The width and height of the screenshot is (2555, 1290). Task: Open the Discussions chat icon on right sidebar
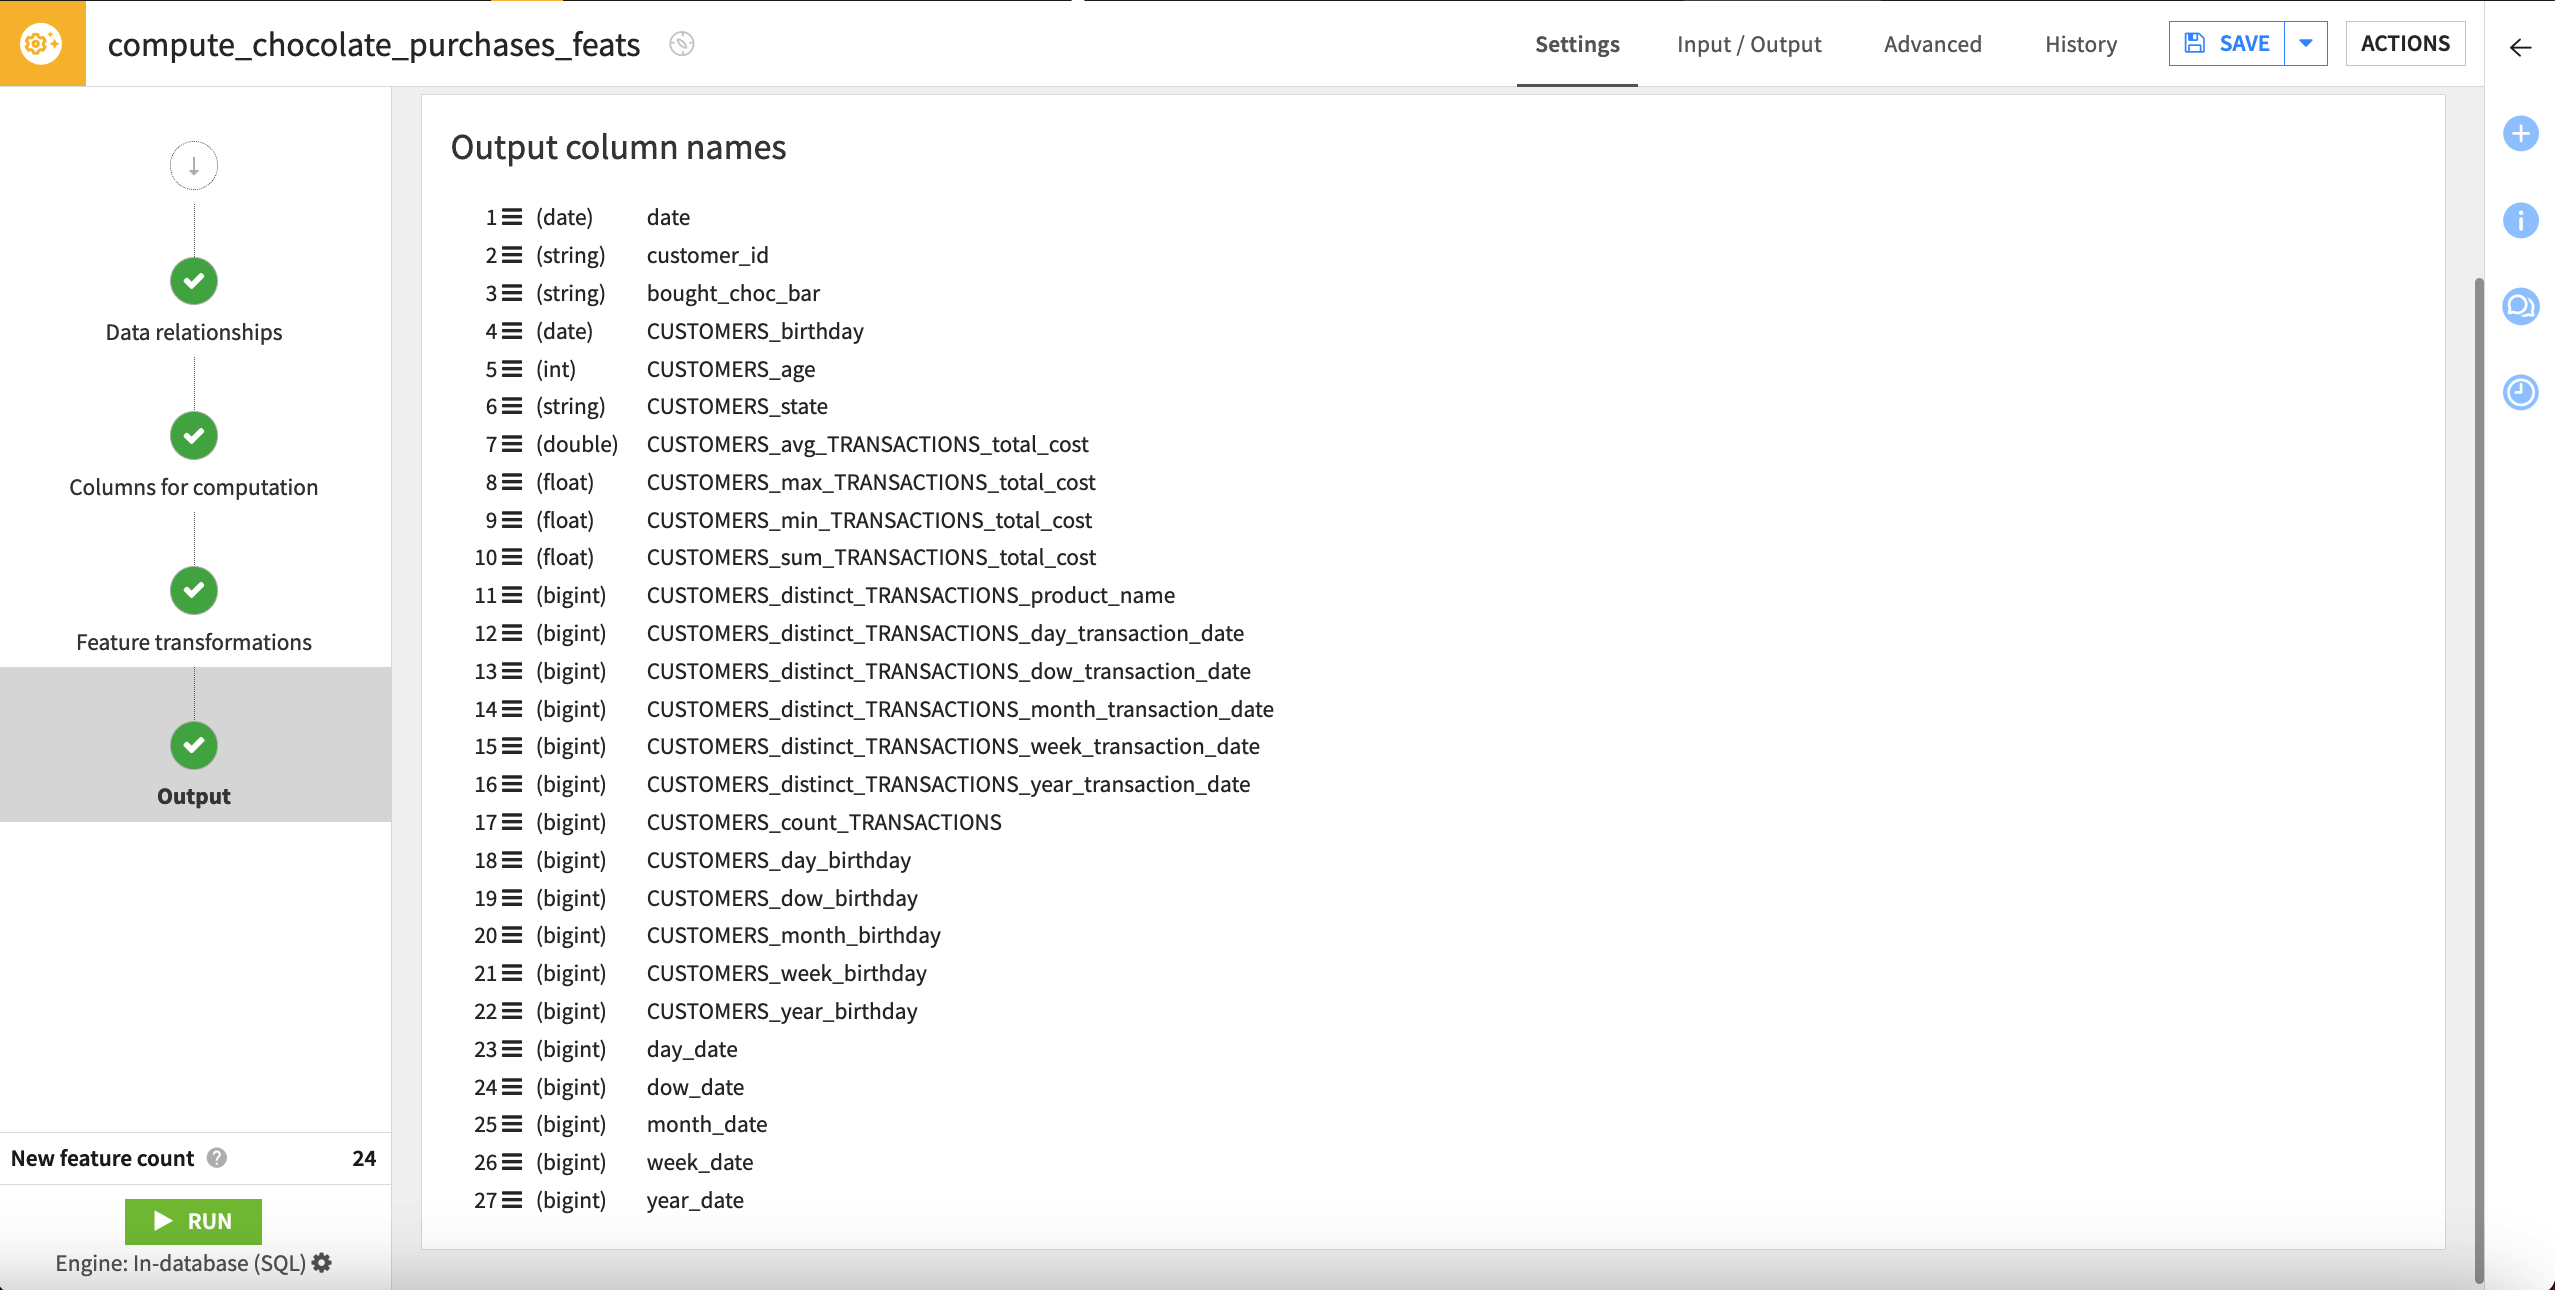click(2520, 307)
